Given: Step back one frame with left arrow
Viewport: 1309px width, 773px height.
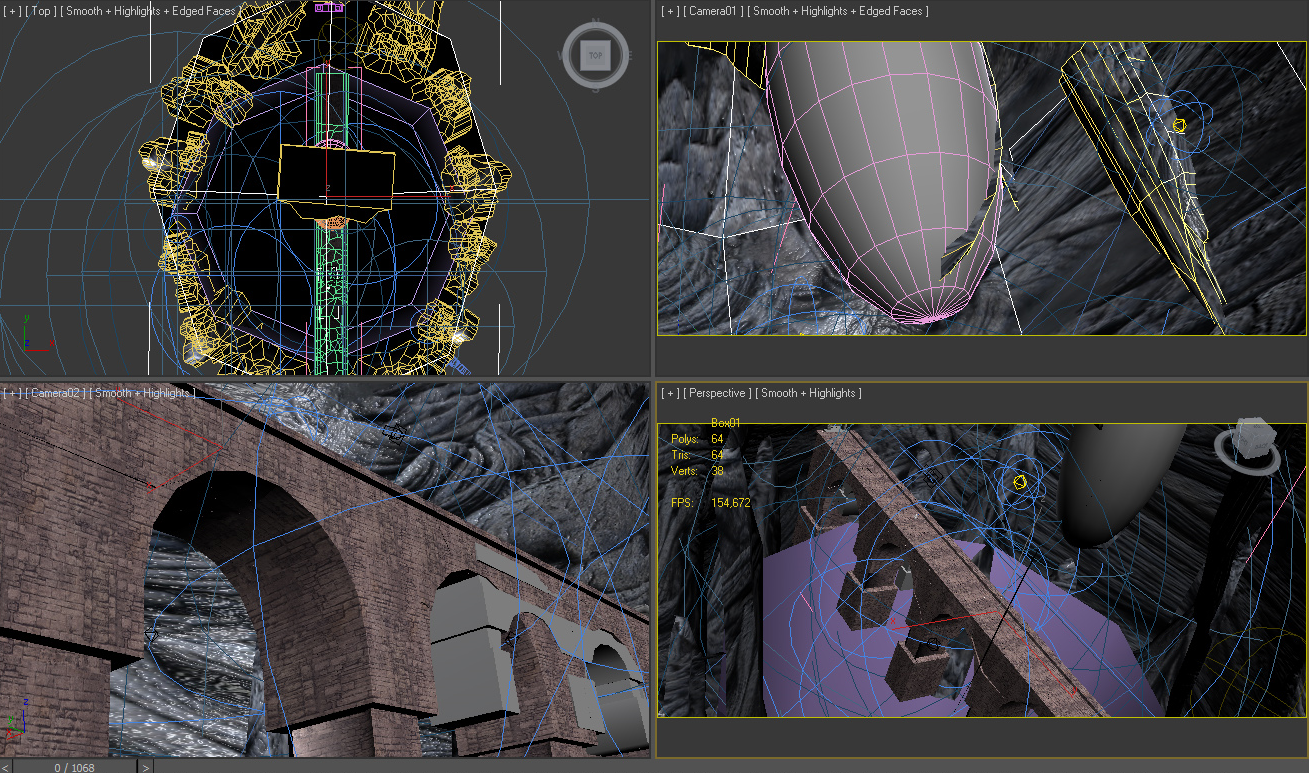Looking at the screenshot, I should (x=6, y=767).
